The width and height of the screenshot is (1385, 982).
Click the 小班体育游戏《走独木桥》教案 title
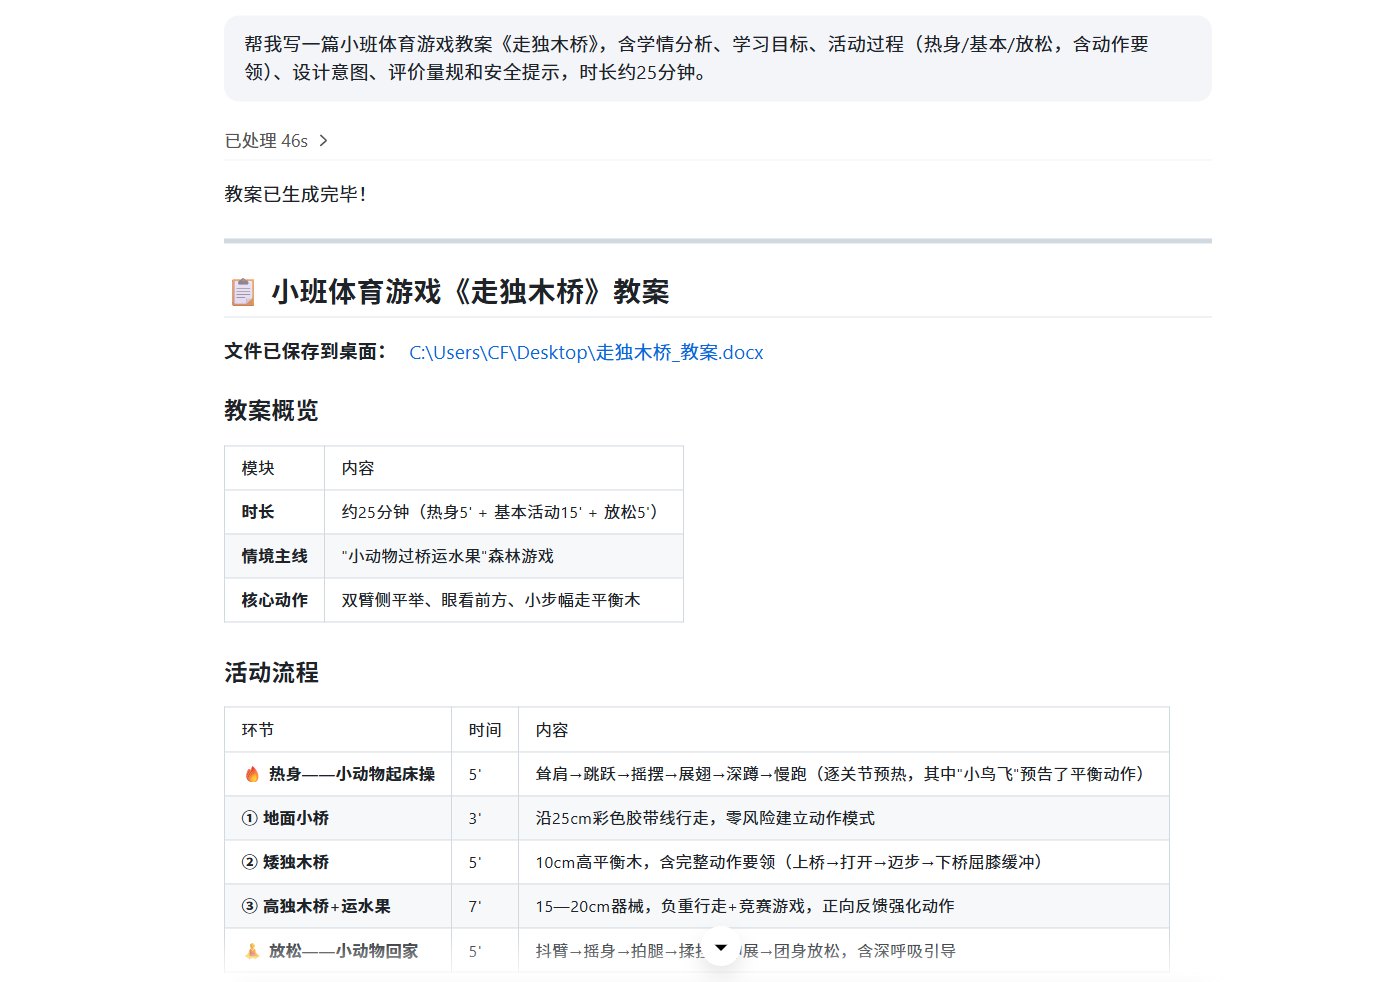[x=470, y=292]
